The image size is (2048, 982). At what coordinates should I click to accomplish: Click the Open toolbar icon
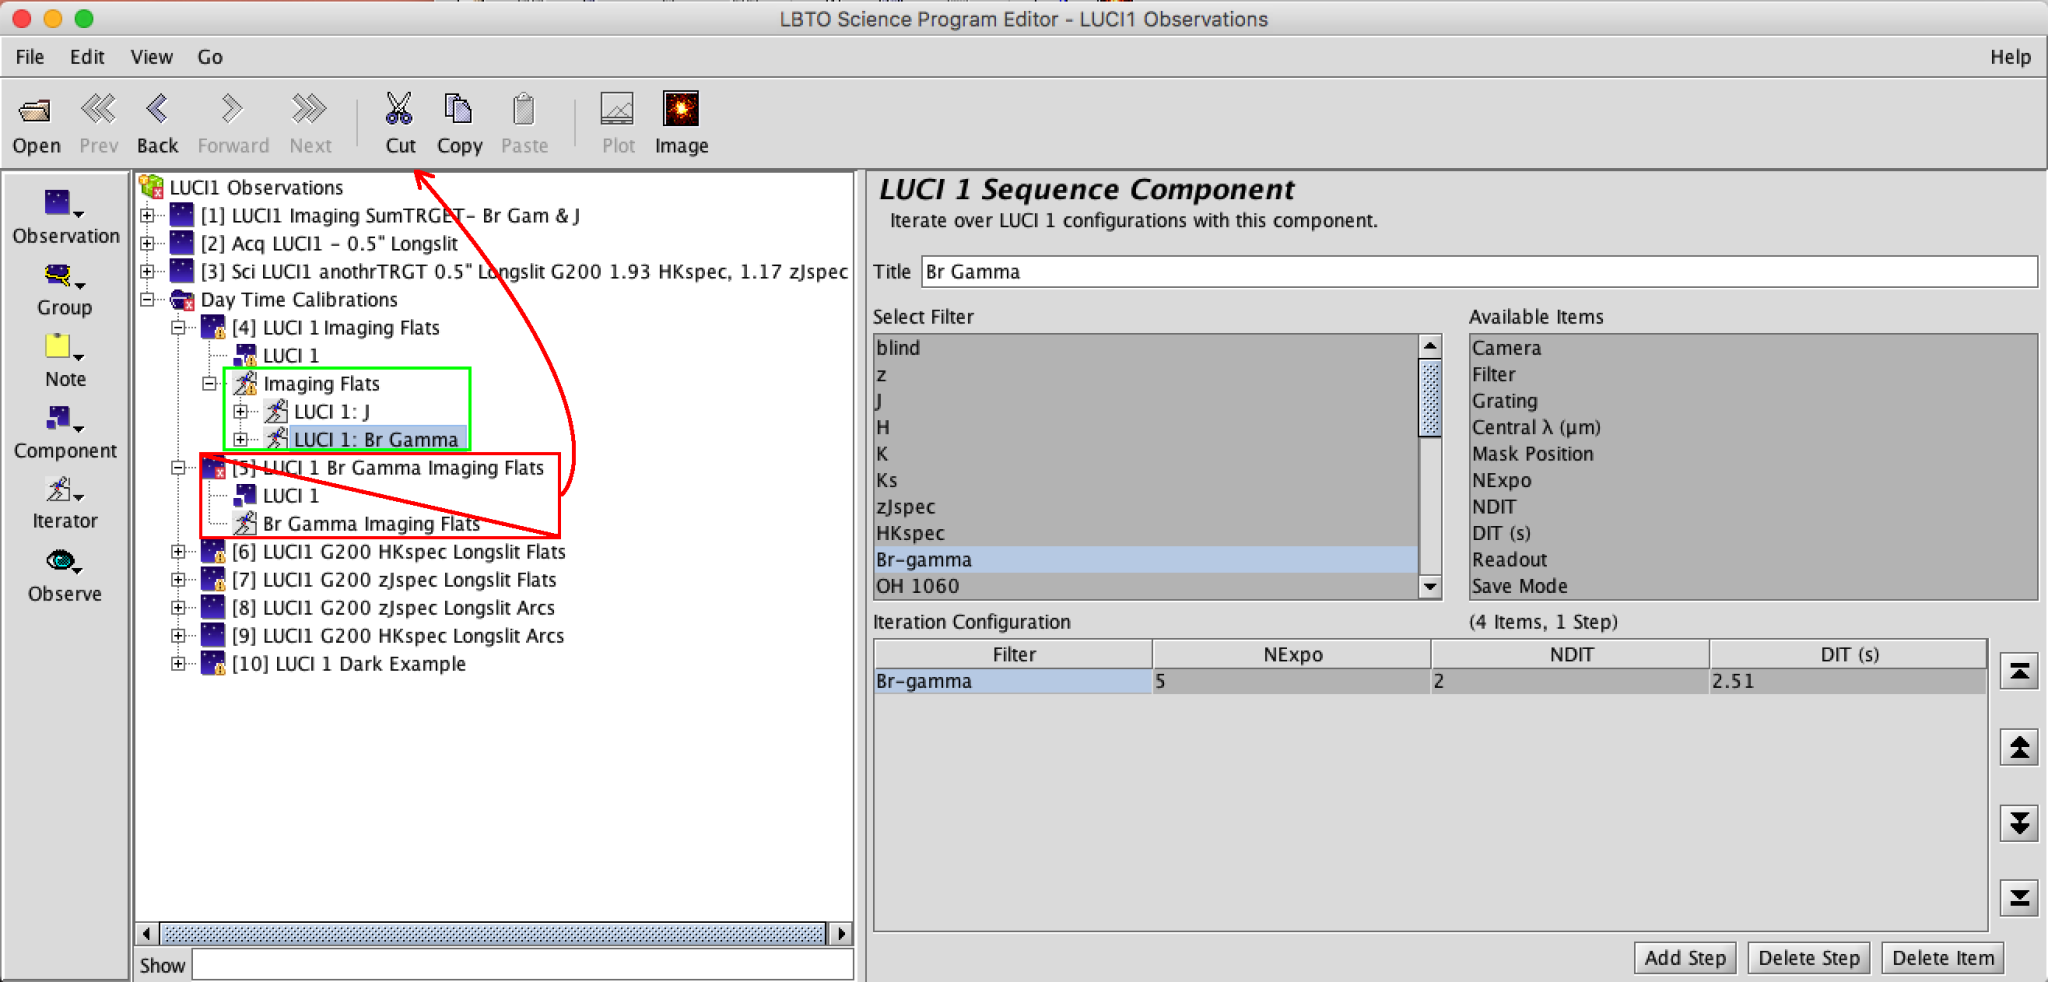[36, 110]
